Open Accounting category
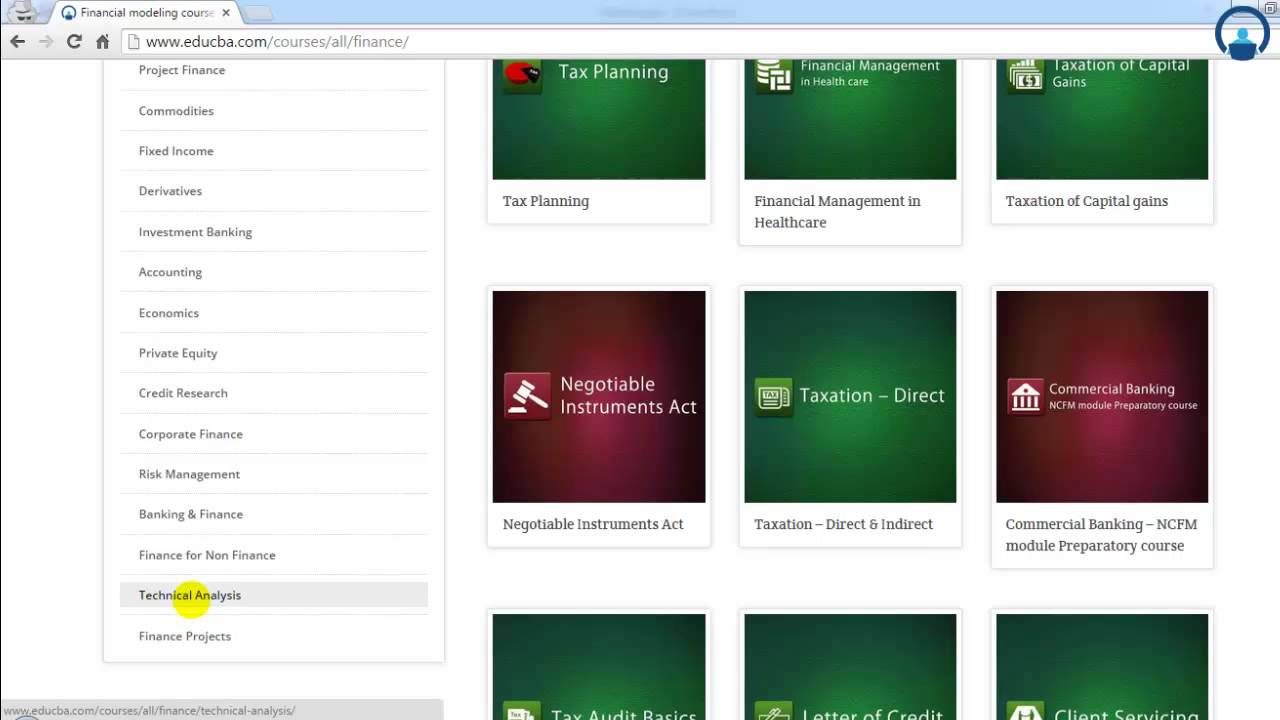 point(170,272)
